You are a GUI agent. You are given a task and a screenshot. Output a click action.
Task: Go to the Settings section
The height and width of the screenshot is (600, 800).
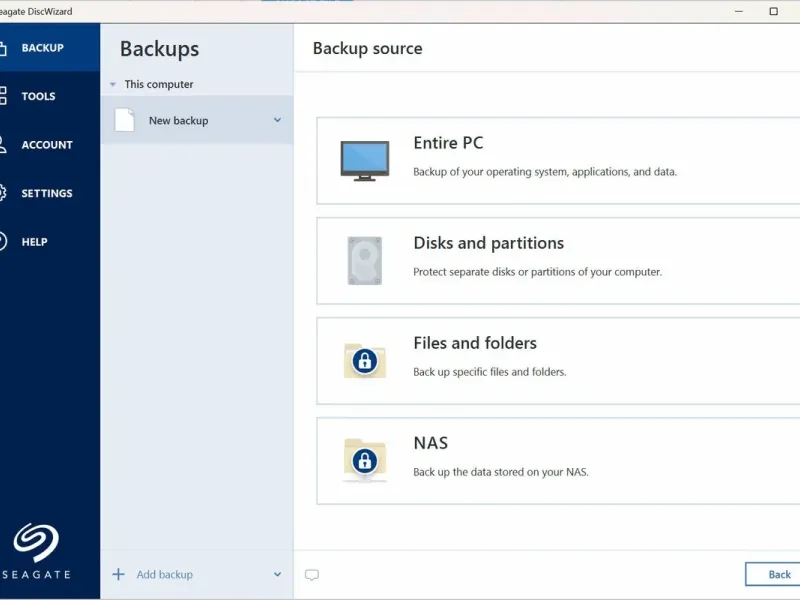46,193
